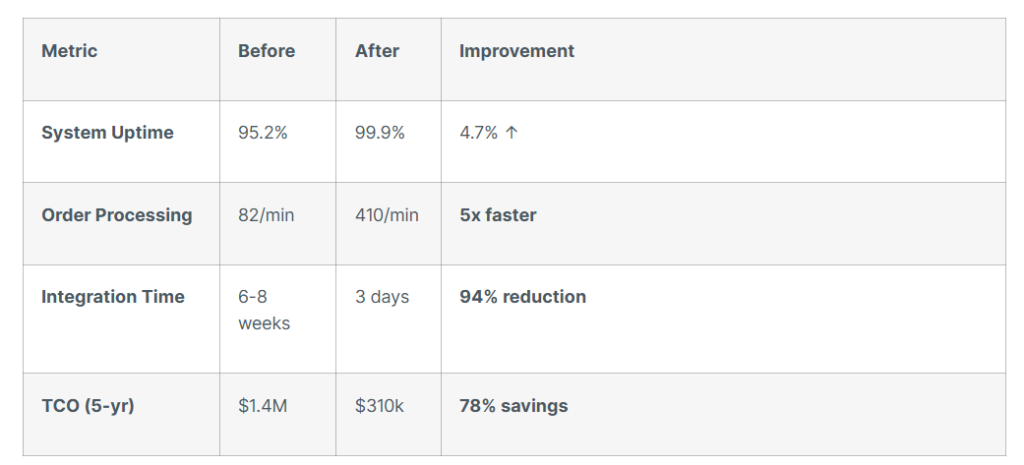
Task: Click the 82/min cell
Action: tap(266, 215)
